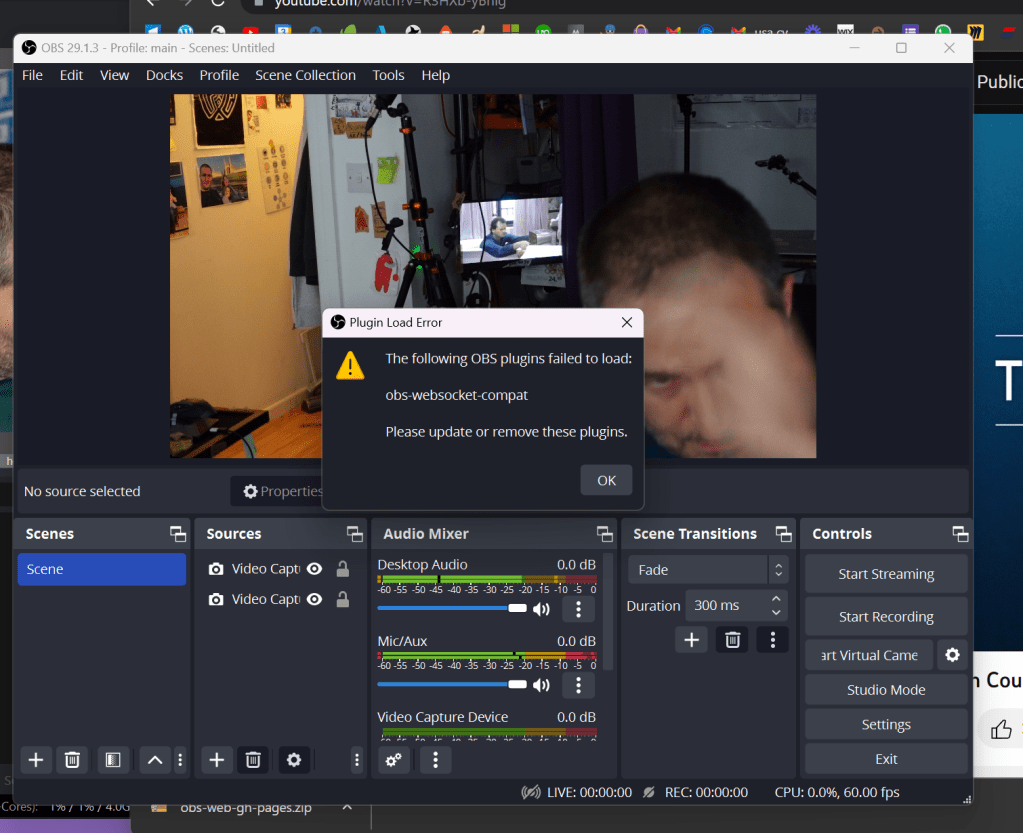Move scene up with arrow icon
1023x833 pixels.
pyautogui.click(x=155, y=760)
